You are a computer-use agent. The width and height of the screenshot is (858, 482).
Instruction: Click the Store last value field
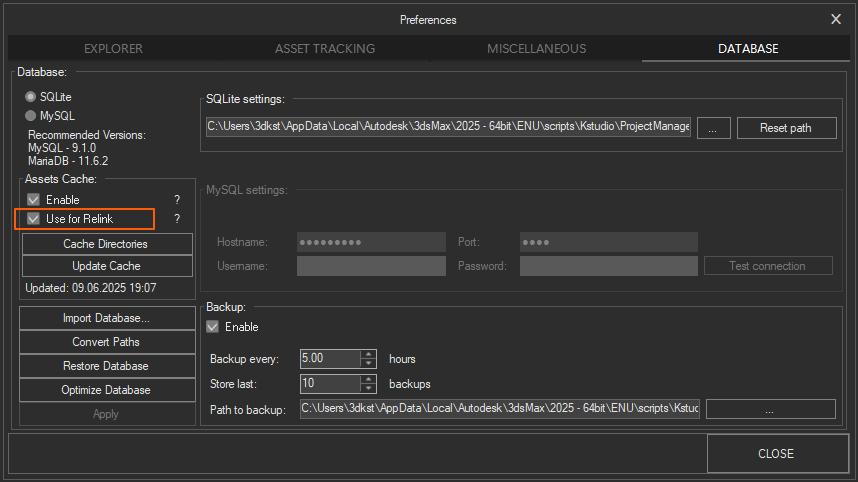click(331, 383)
